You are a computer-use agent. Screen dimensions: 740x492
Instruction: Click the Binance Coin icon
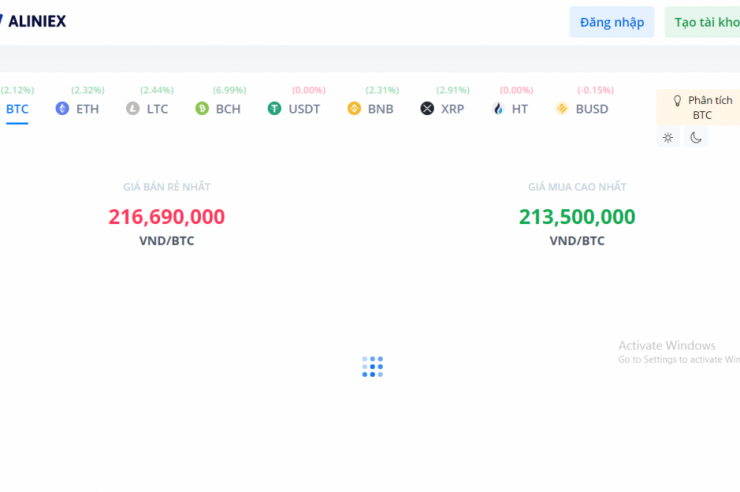354,109
